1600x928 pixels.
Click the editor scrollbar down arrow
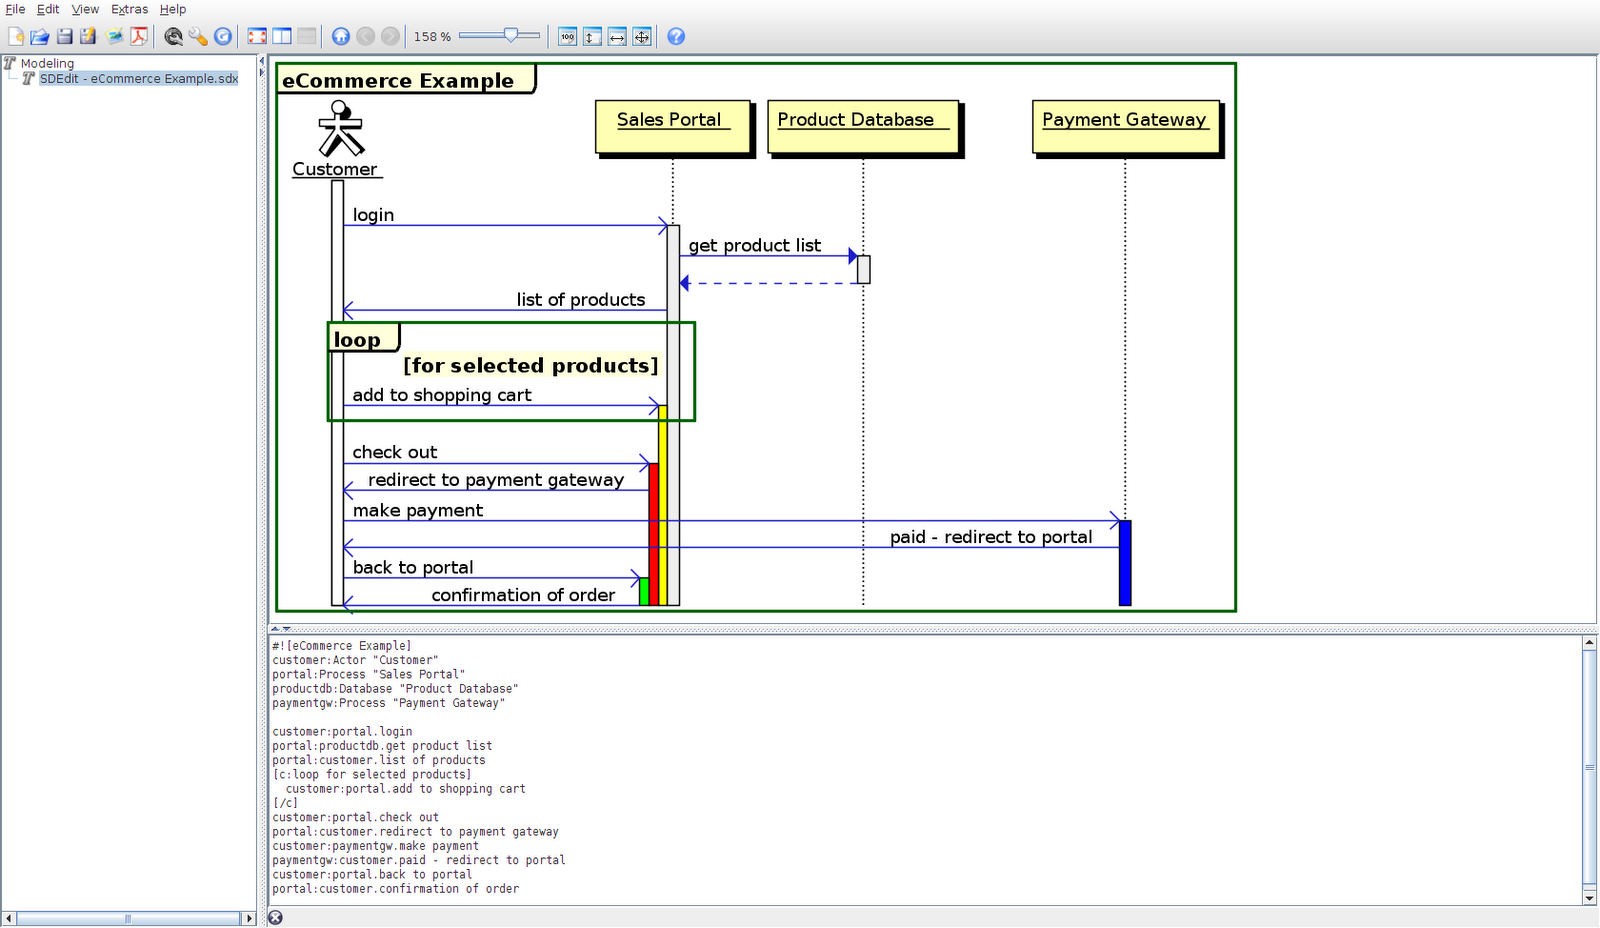click(1590, 898)
